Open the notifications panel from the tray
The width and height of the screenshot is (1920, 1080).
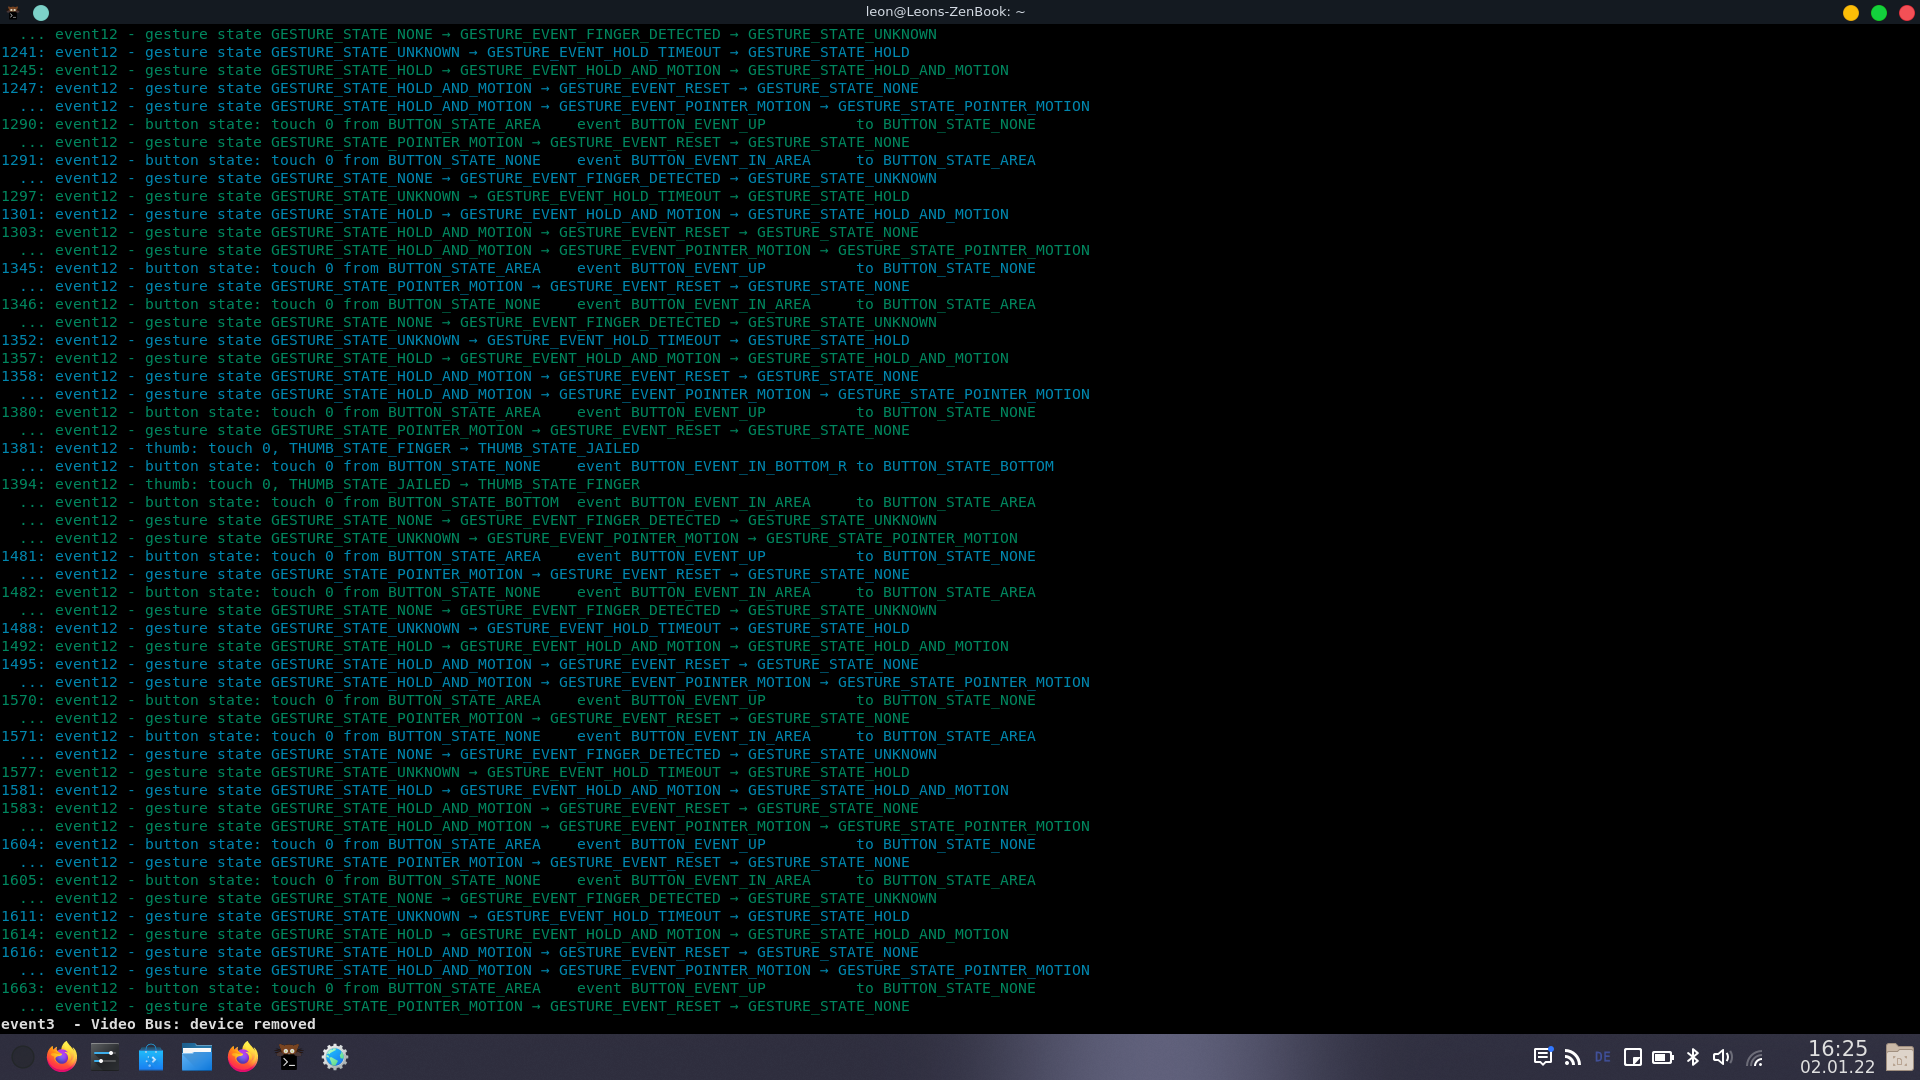1542,1057
